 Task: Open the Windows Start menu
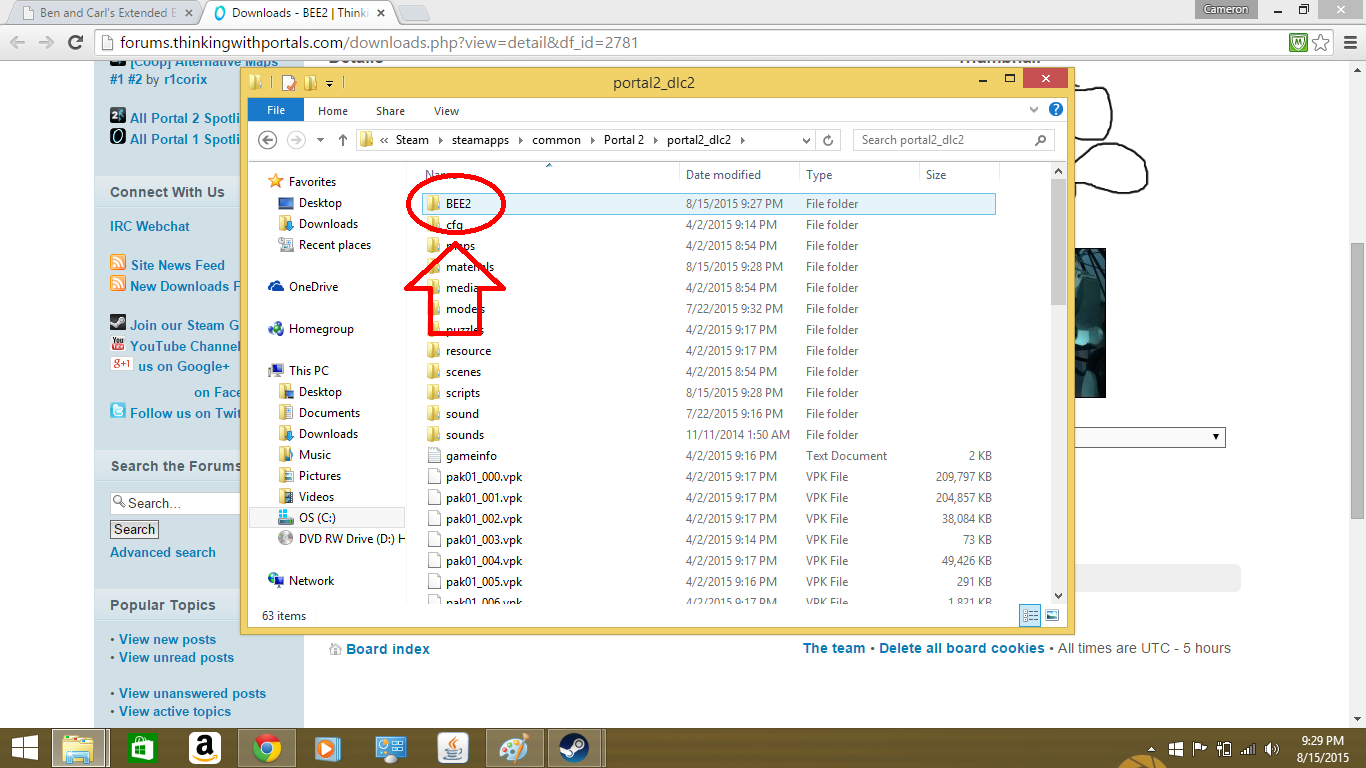(x=24, y=748)
